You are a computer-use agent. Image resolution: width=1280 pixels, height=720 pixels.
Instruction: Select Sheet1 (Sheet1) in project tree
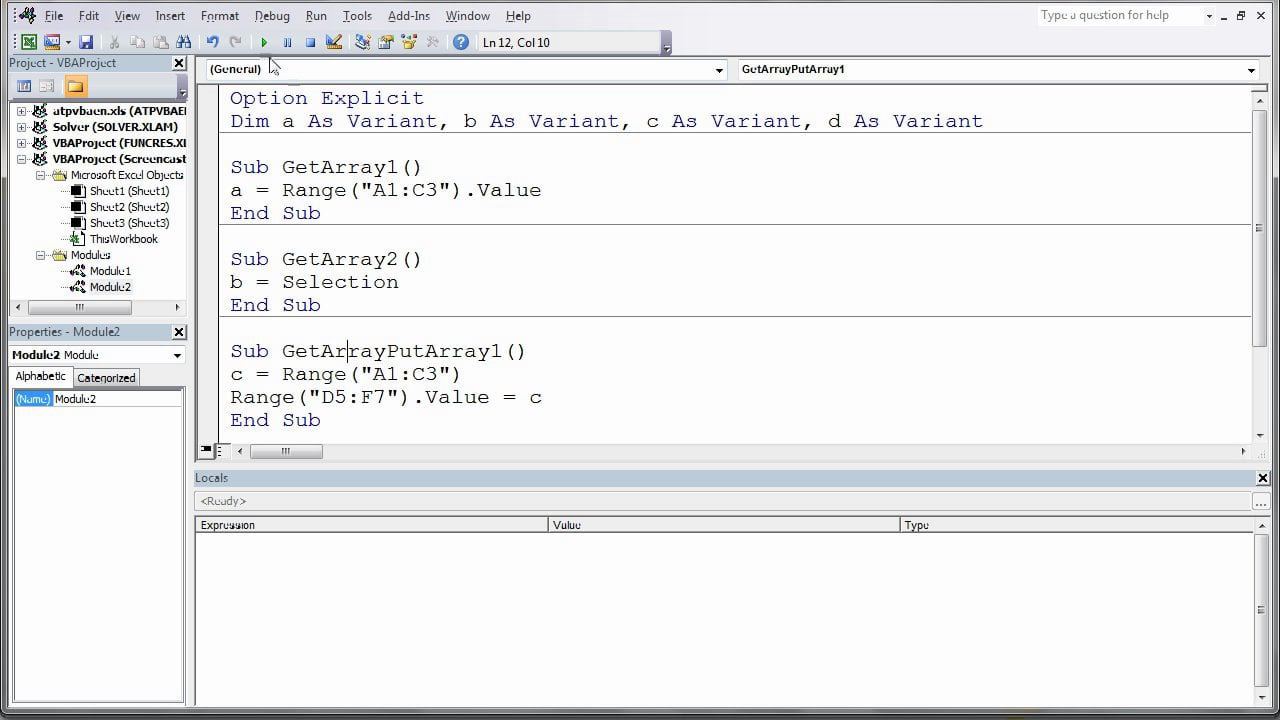(x=129, y=191)
